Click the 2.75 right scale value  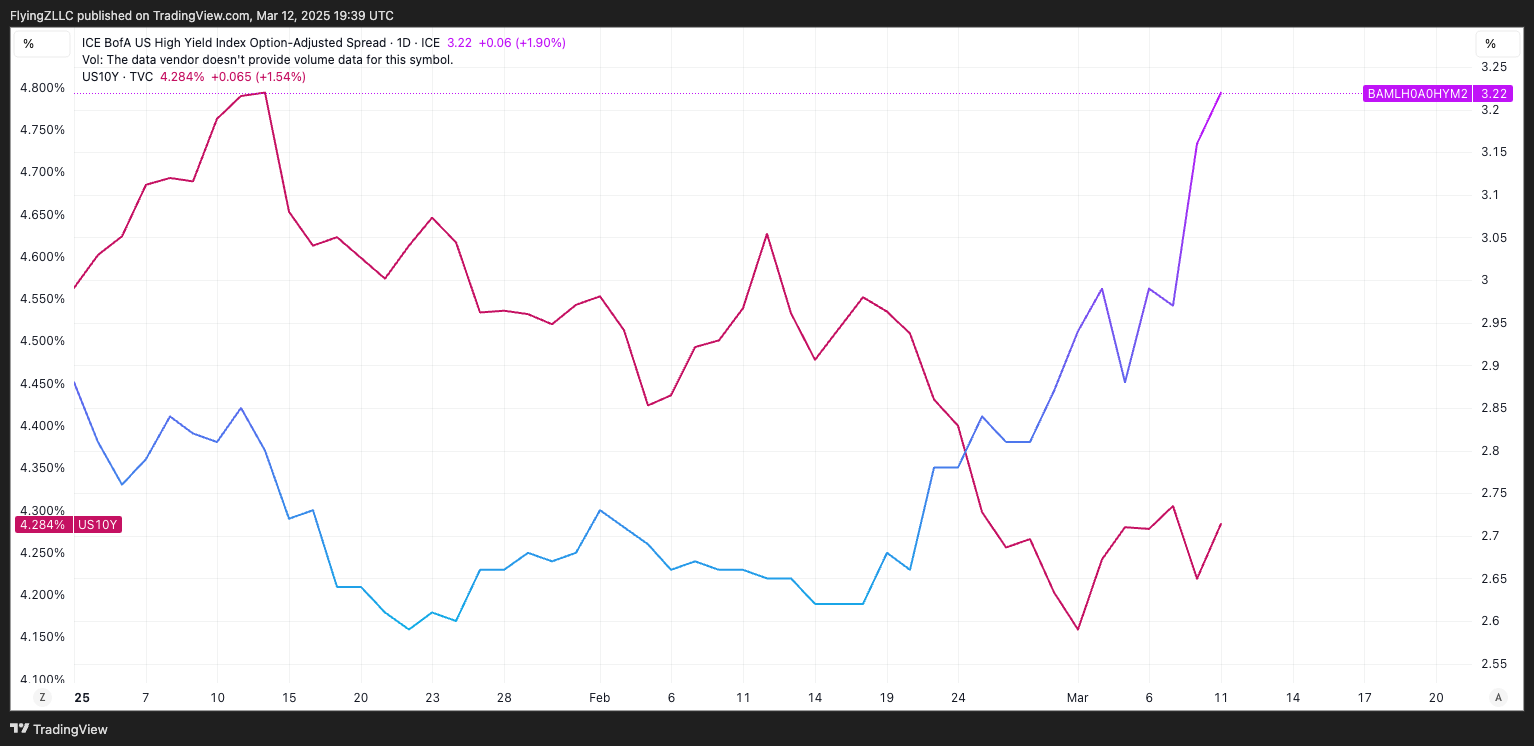pyautogui.click(x=1493, y=492)
